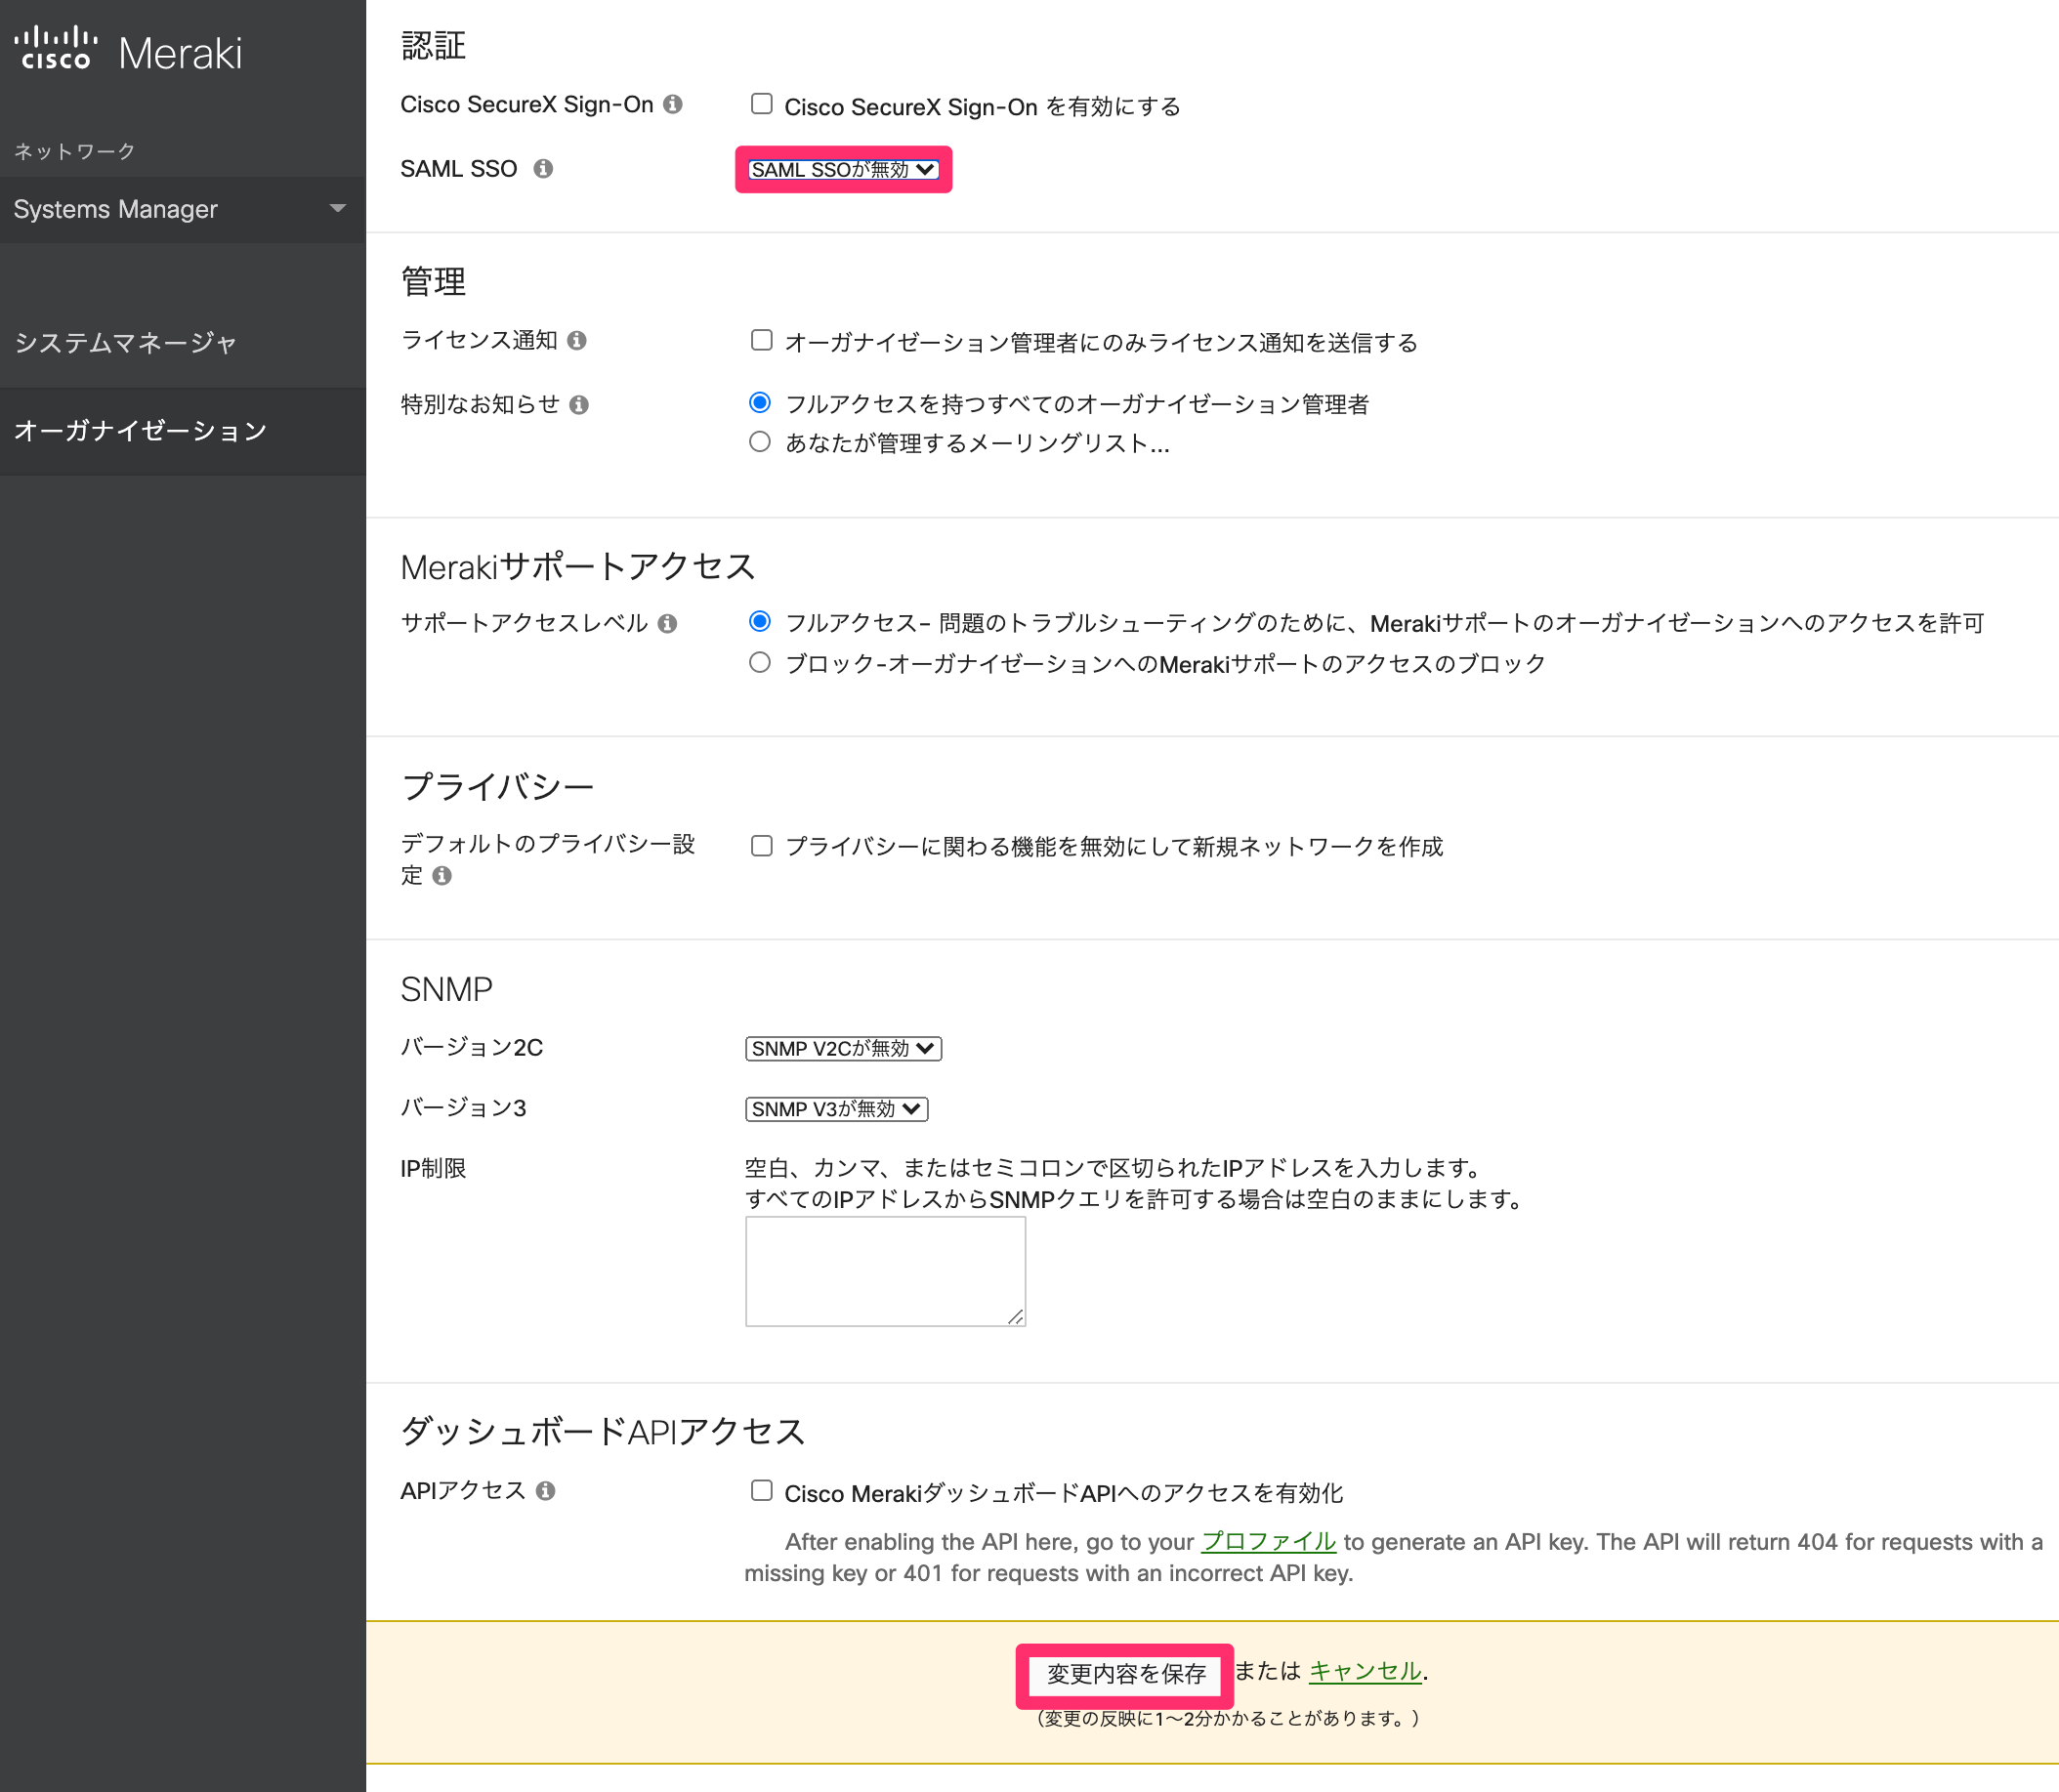Click the キャンセル link

1365,1671
